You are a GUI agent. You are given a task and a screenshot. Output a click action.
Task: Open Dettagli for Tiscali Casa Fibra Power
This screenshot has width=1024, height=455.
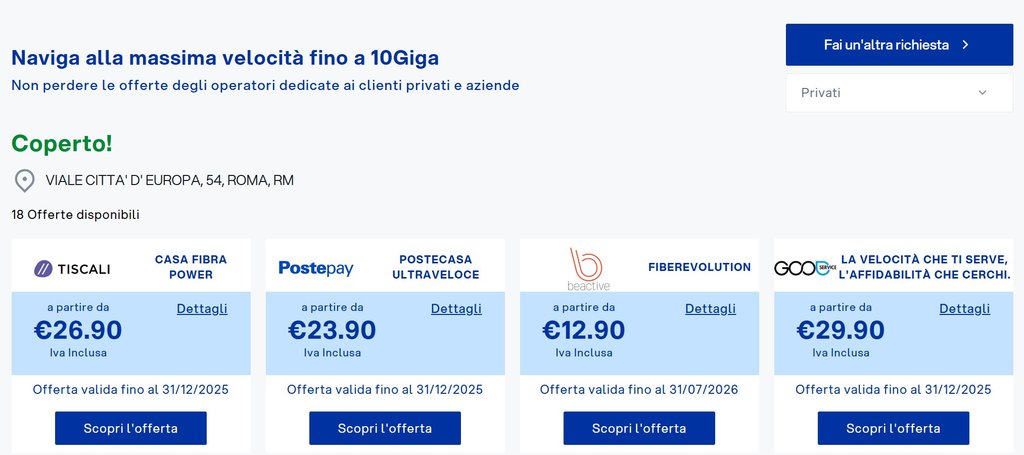click(202, 308)
